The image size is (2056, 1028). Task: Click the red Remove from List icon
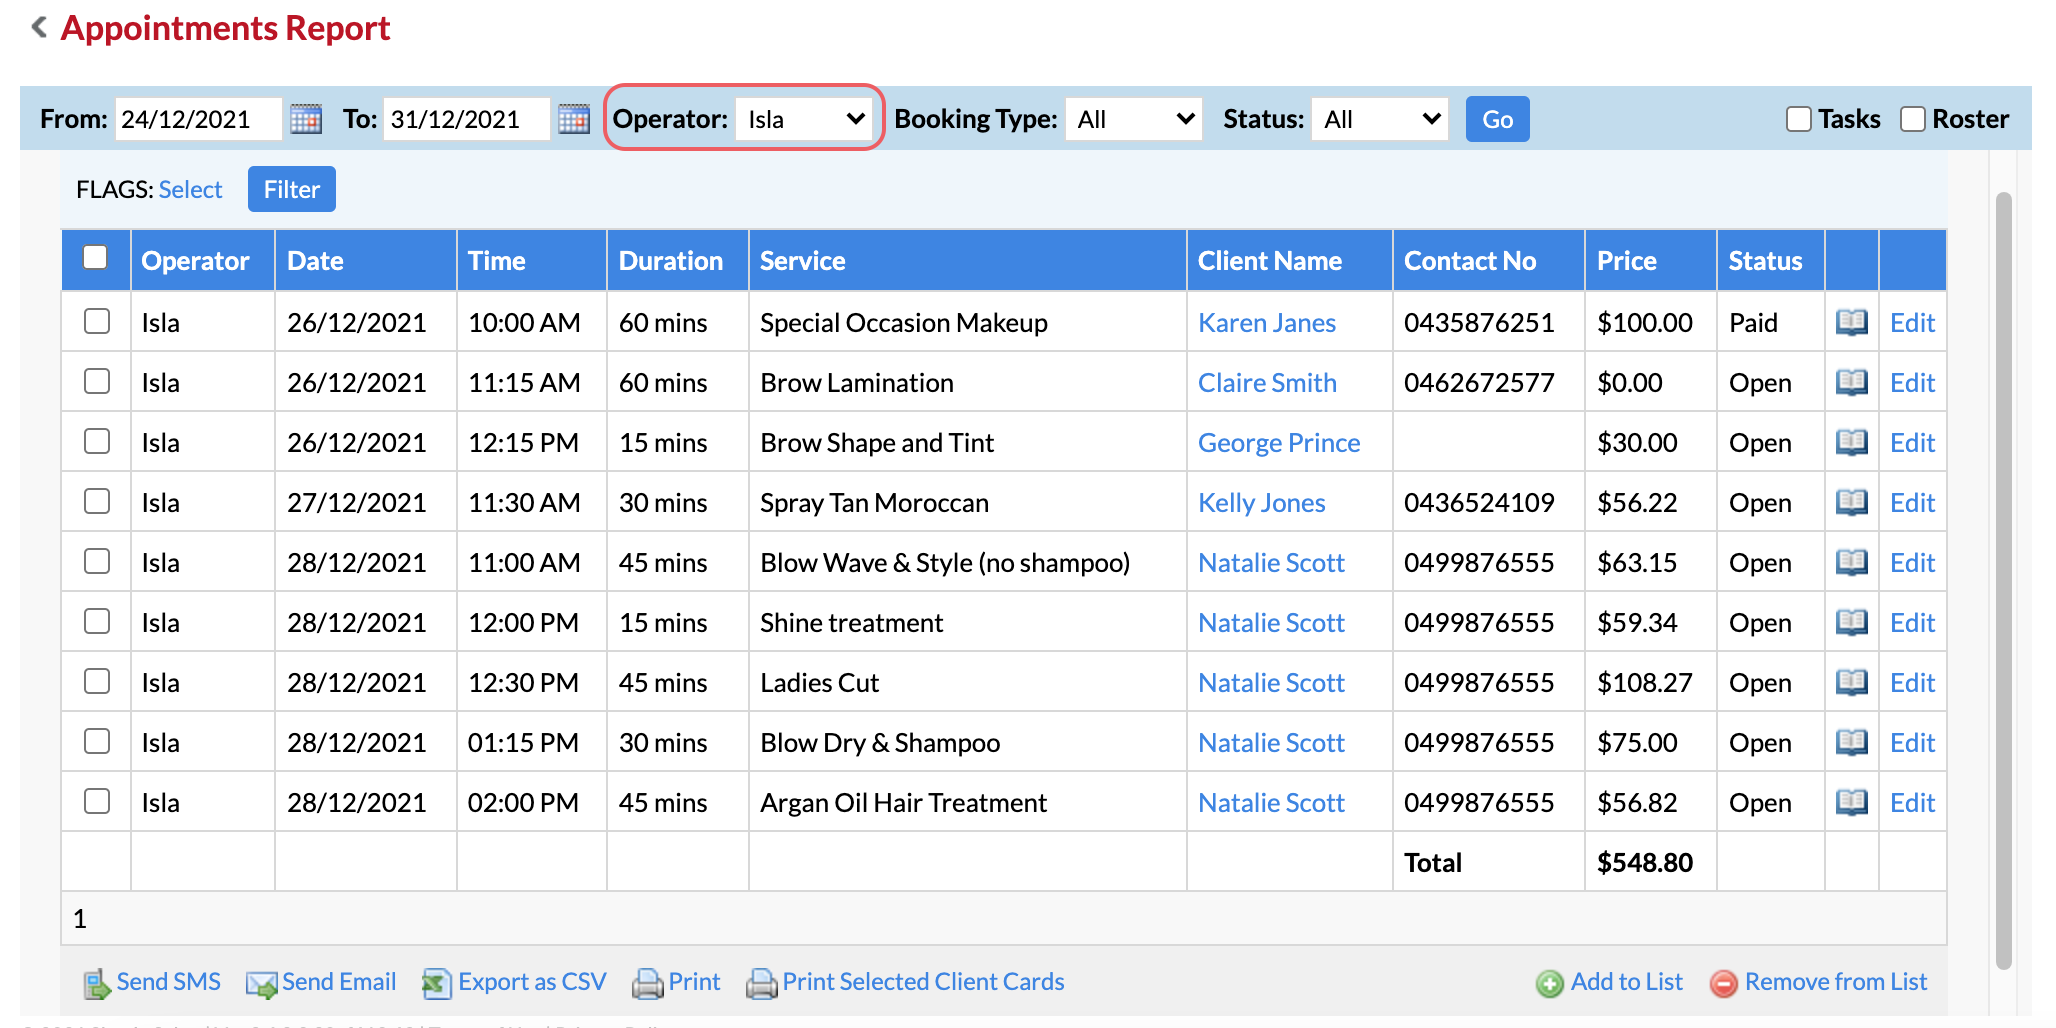pyautogui.click(x=1724, y=984)
